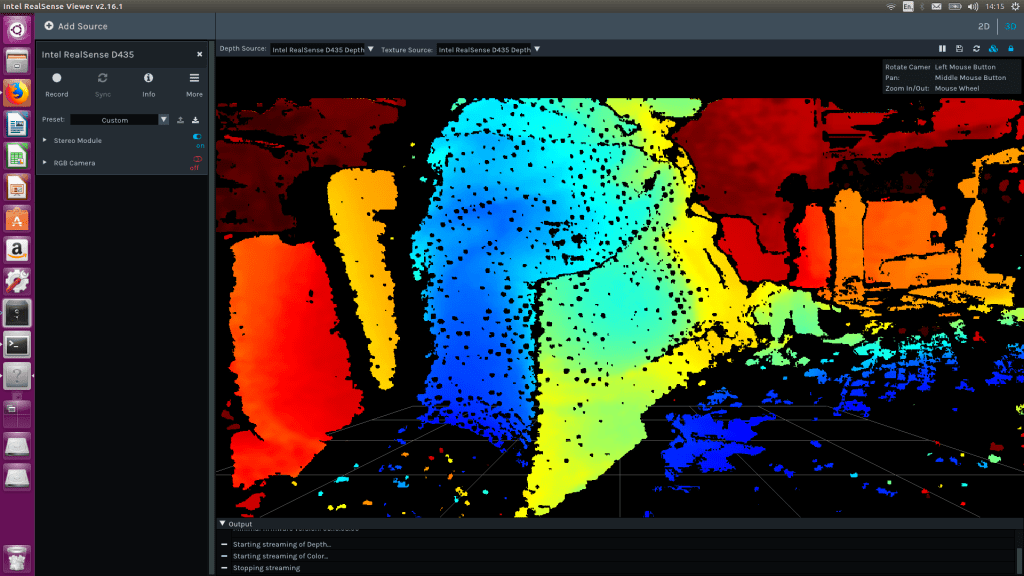The image size is (1024, 576).
Task: Click the refresh icon in the viewer toolbar
Action: [x=977, y=48]
